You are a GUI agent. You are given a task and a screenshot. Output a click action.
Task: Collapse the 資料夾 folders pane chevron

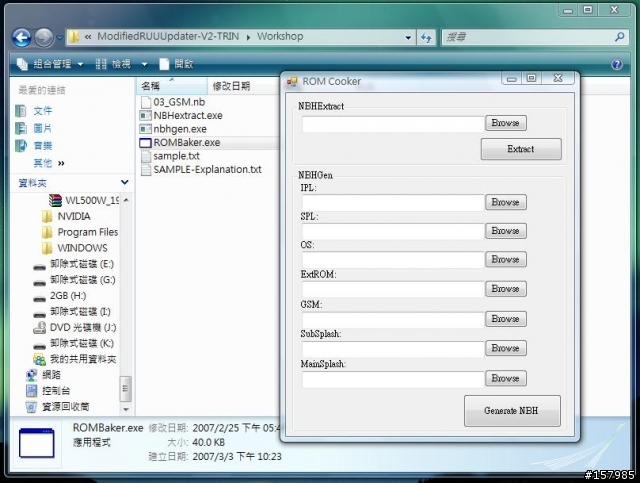pos(124,182)
